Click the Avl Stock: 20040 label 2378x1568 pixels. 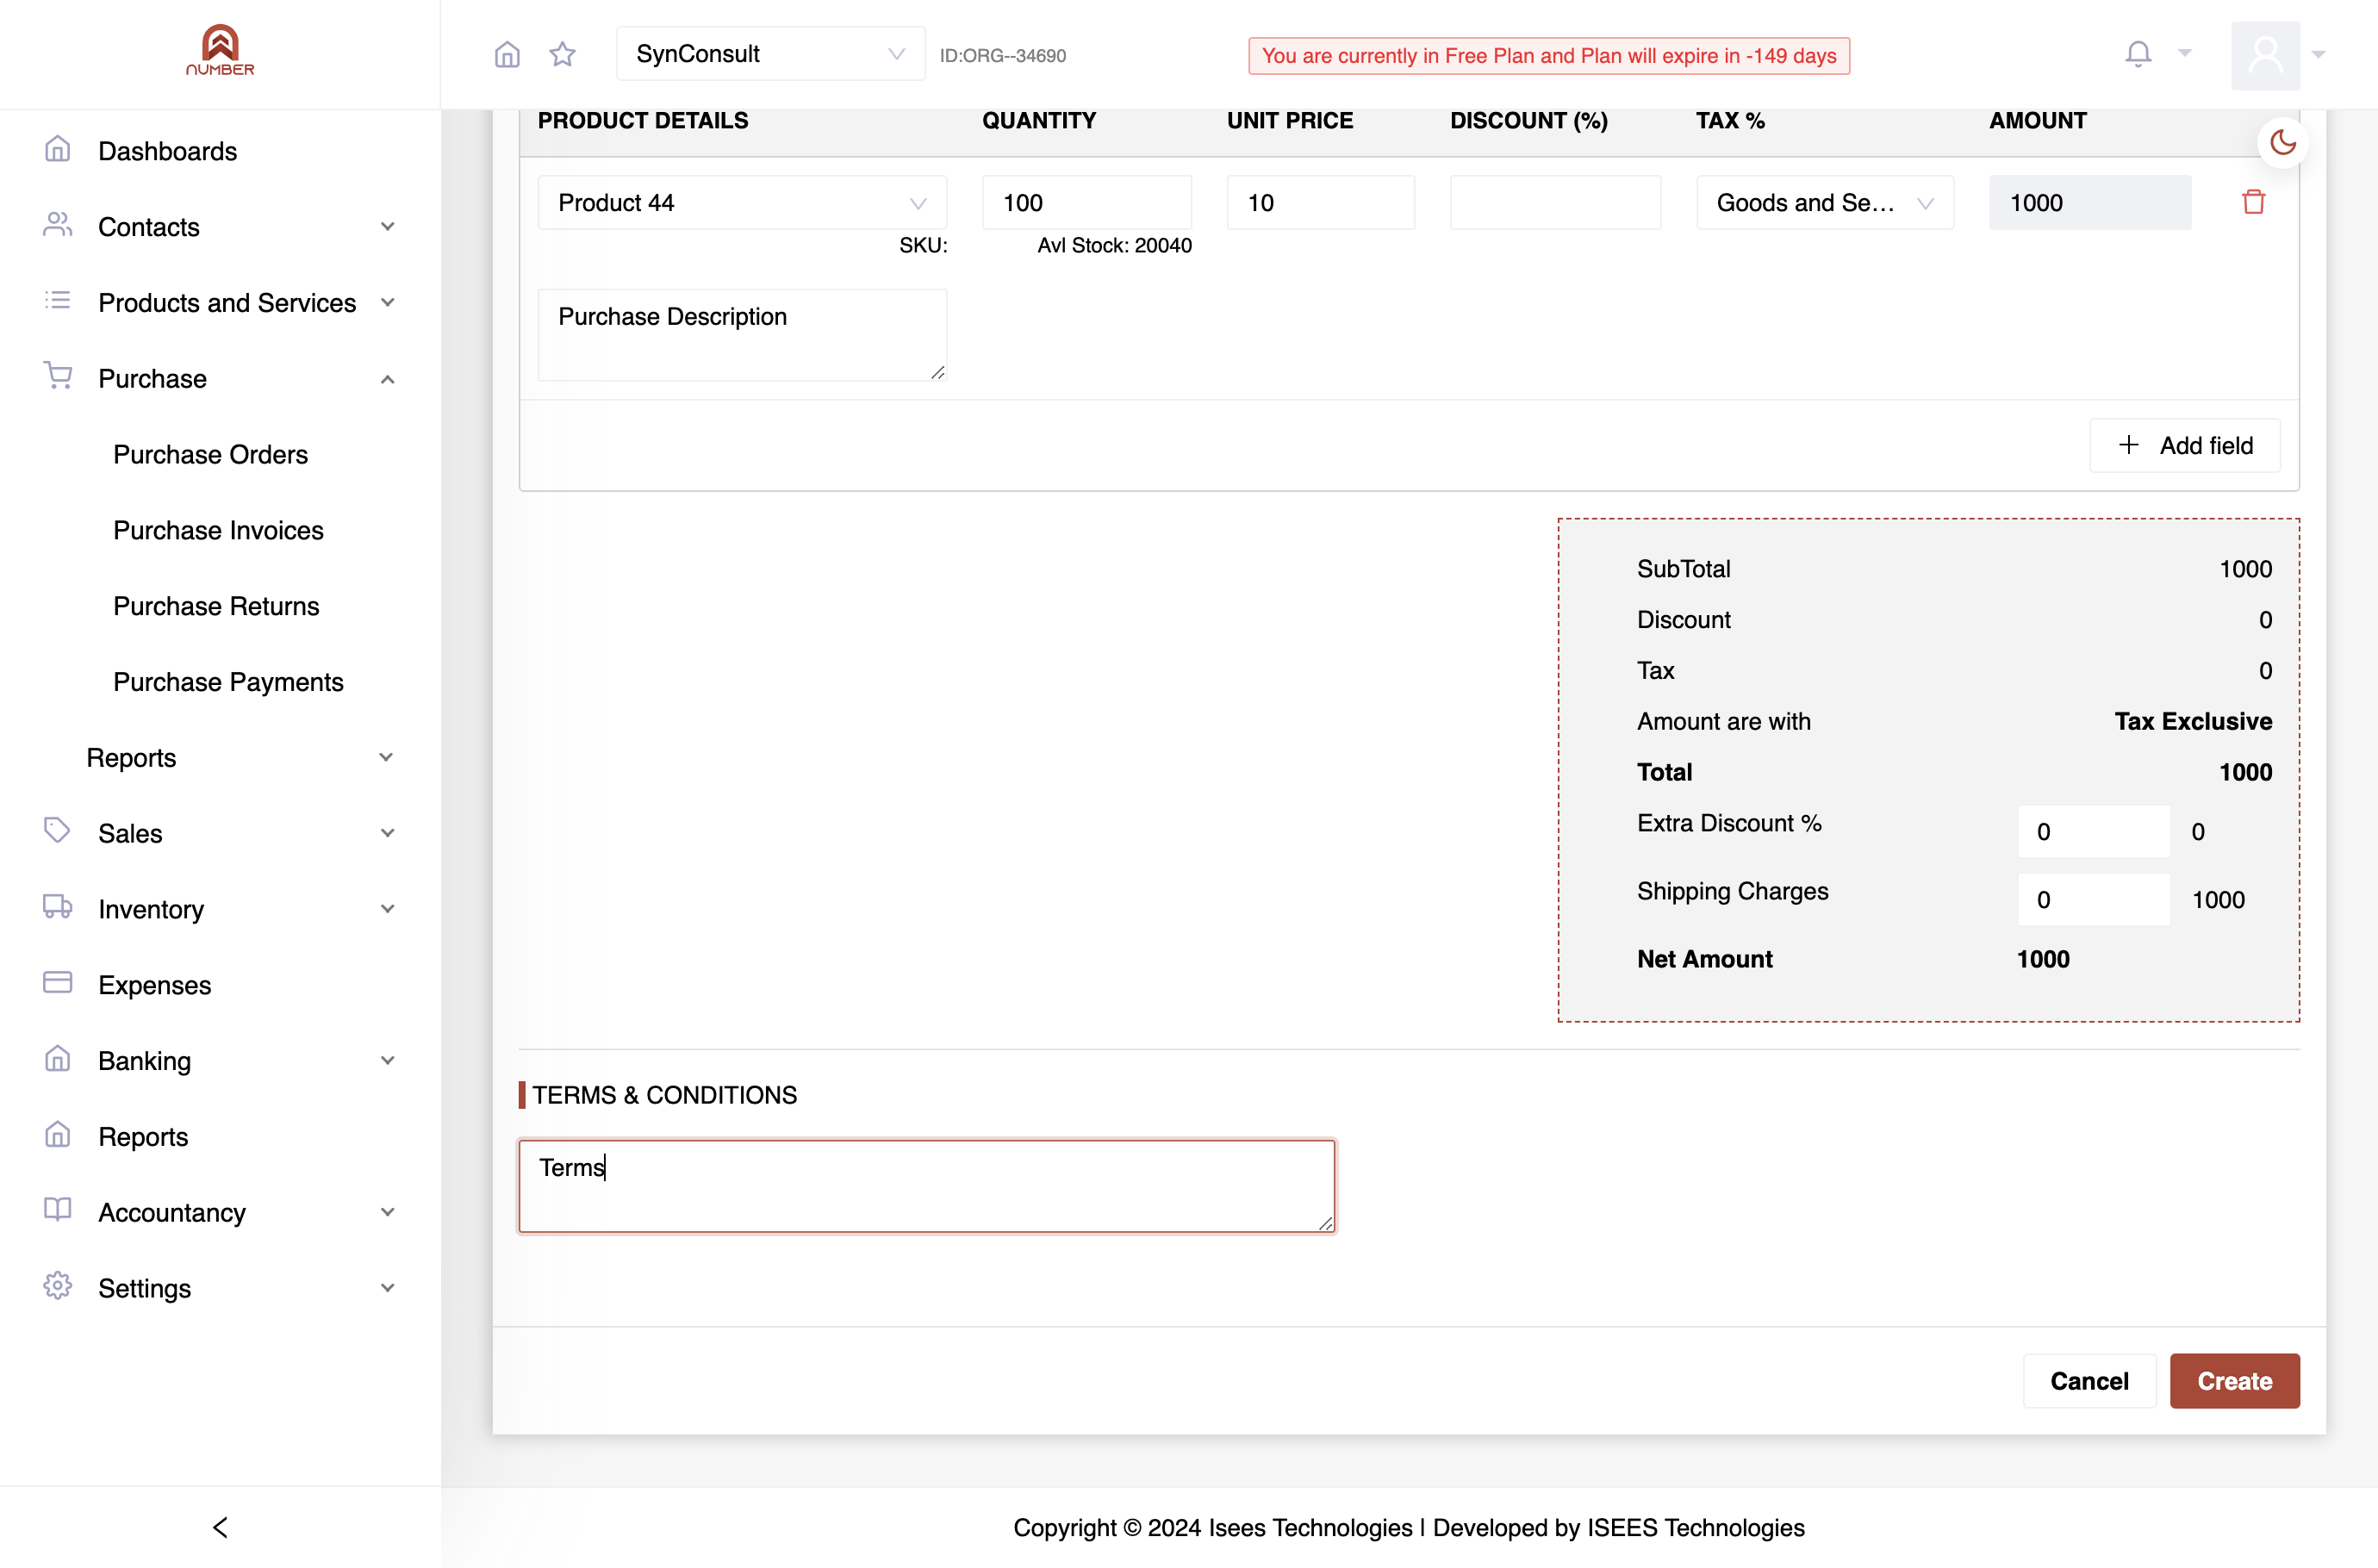[1114, 246]
